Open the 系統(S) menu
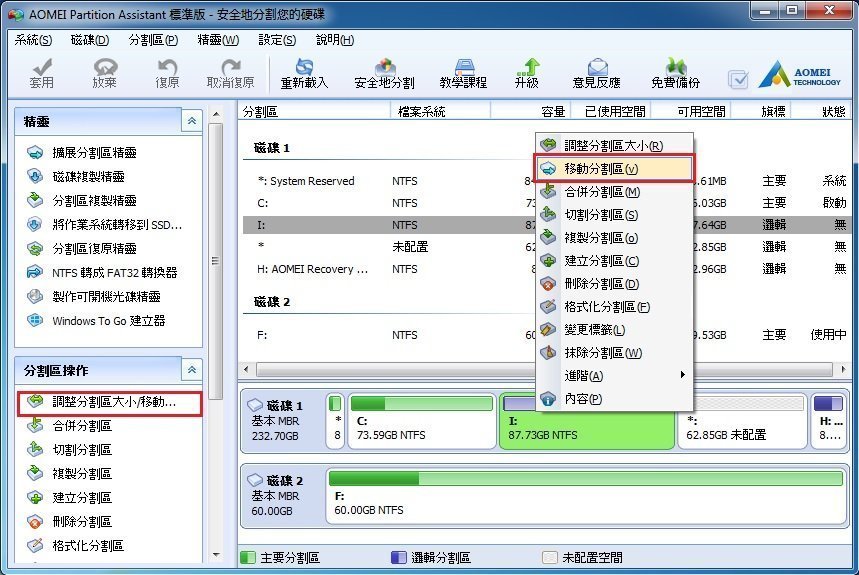 (x=33, y=40)
